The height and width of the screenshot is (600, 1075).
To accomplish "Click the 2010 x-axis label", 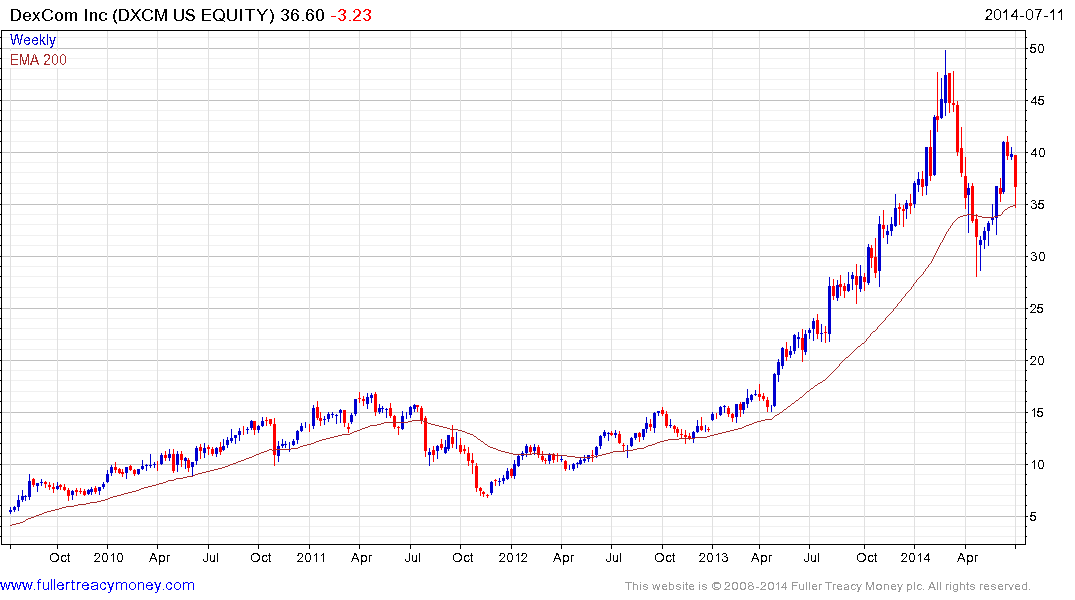I will point(108,557).
